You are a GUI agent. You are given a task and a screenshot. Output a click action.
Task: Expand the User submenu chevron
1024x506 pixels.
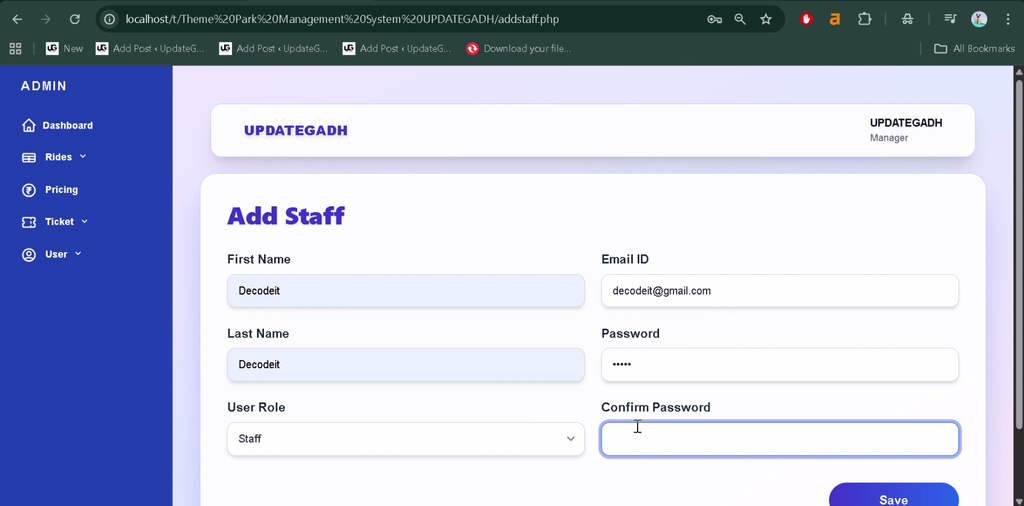[x=78, y=253]
